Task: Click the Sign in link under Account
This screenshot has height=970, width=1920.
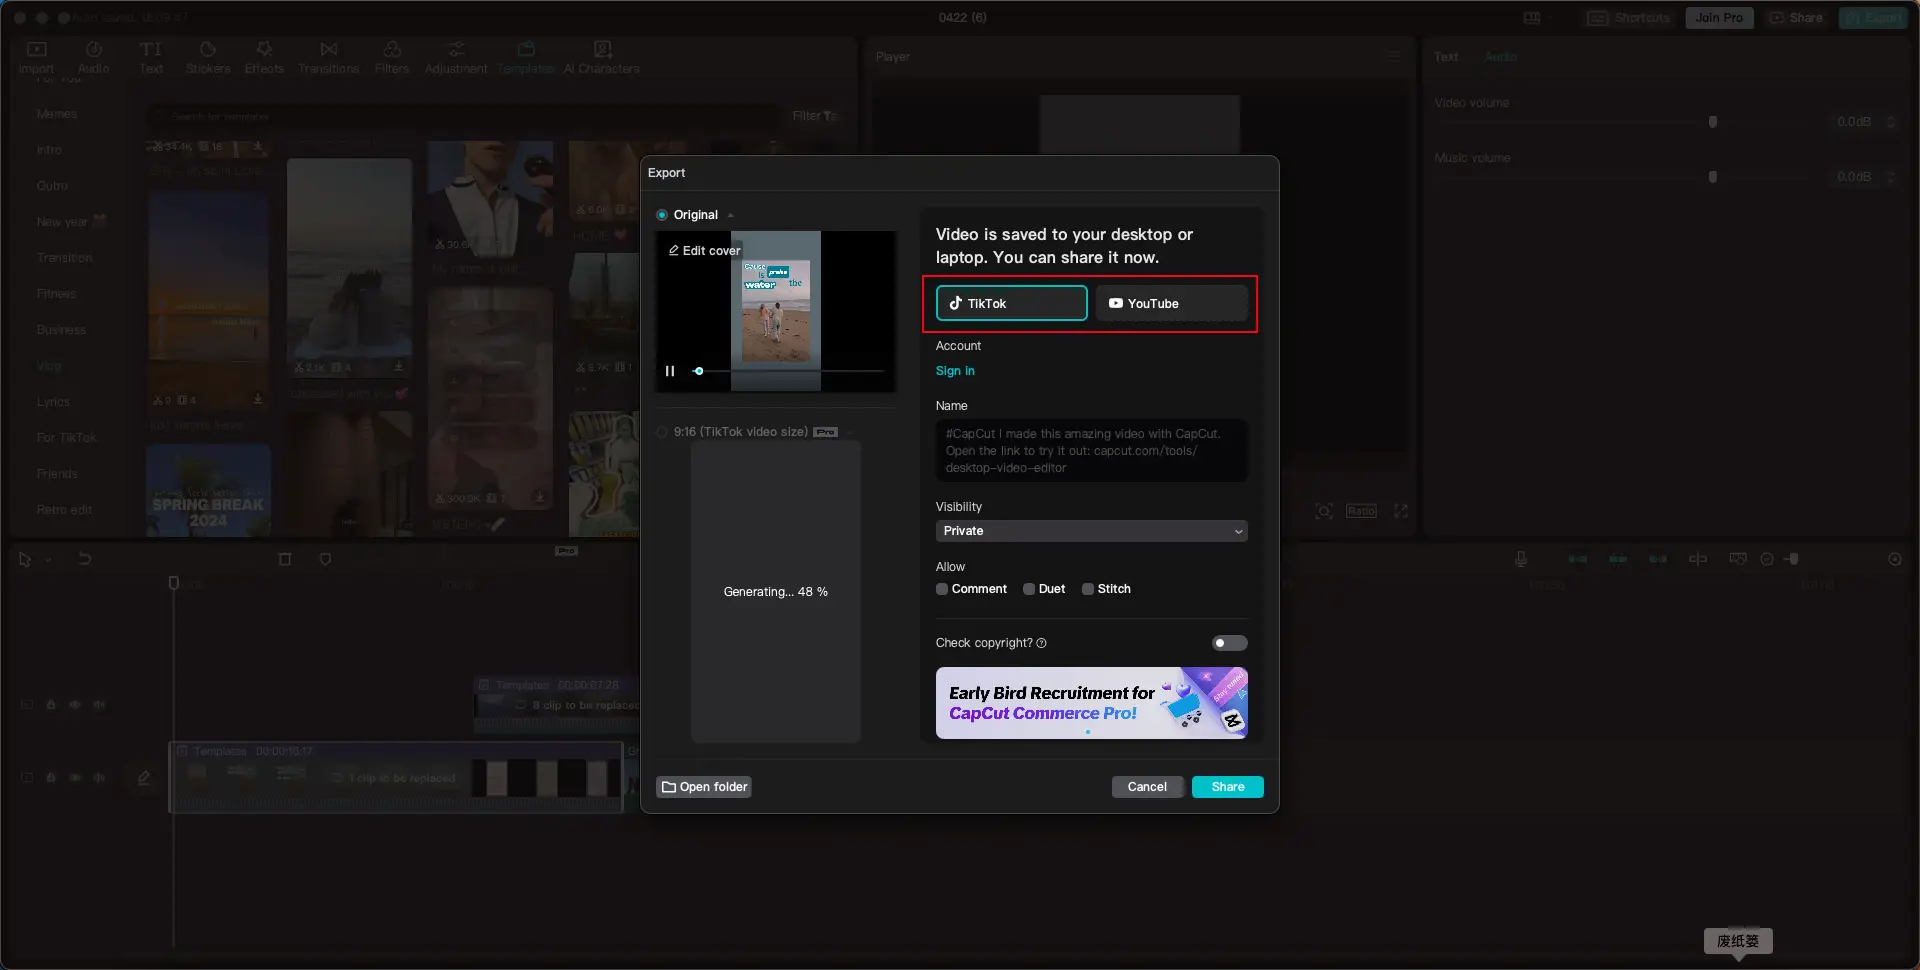Action: tap(954, 370)
